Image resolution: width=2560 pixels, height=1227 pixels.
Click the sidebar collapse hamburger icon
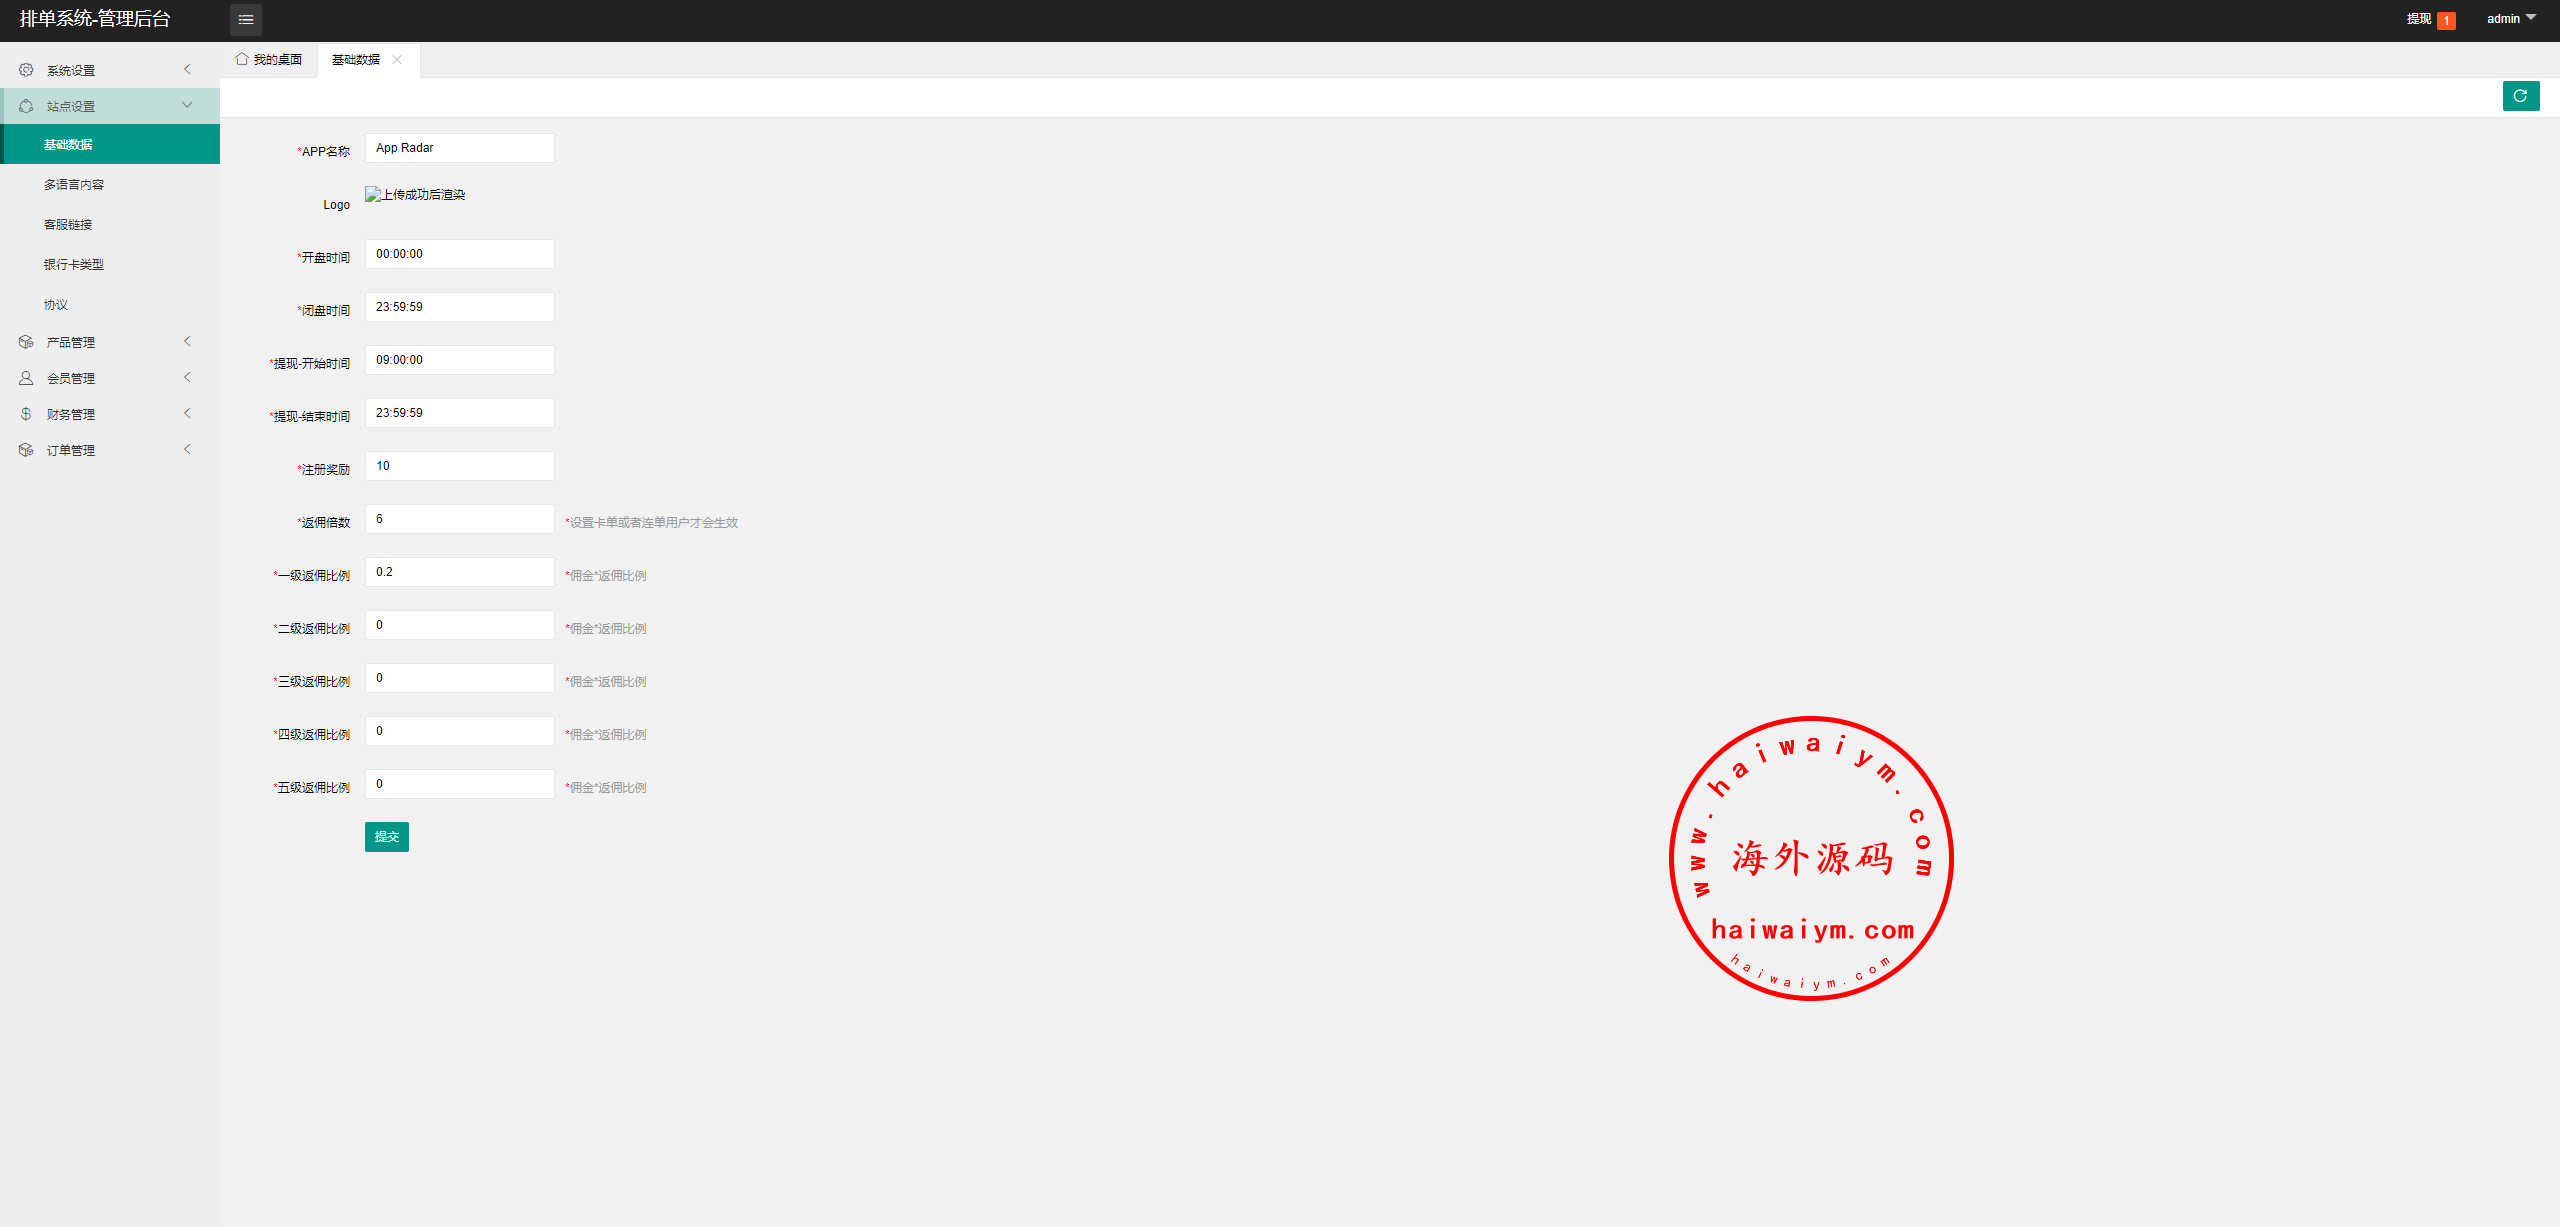[x=246, y=20]
